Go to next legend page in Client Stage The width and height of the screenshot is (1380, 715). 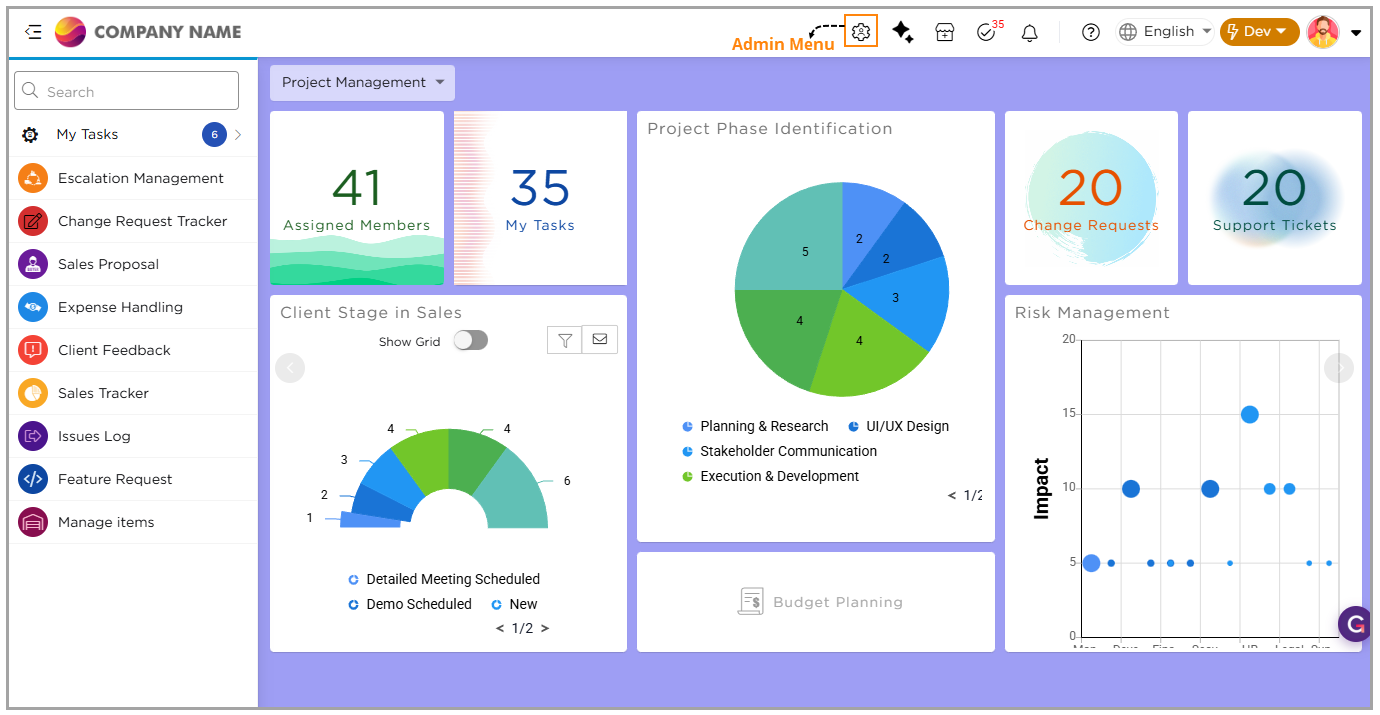(545, 629)
